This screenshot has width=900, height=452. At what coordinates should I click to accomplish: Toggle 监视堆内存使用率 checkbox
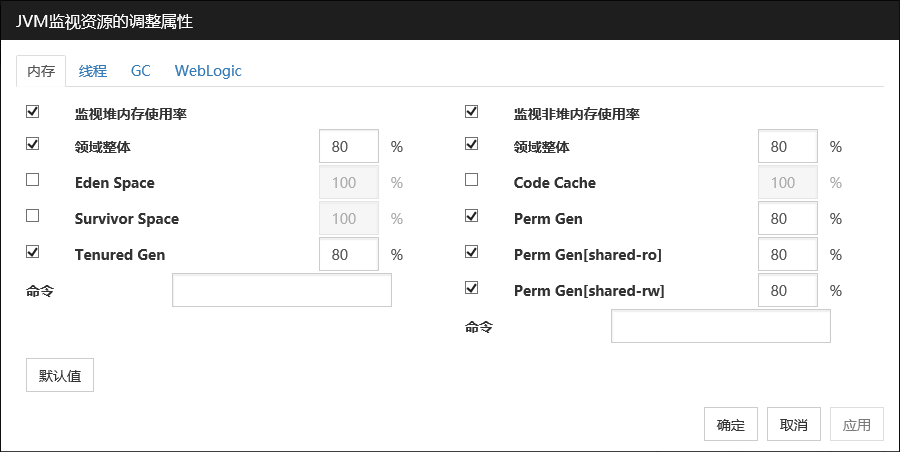tap(32, 111)
